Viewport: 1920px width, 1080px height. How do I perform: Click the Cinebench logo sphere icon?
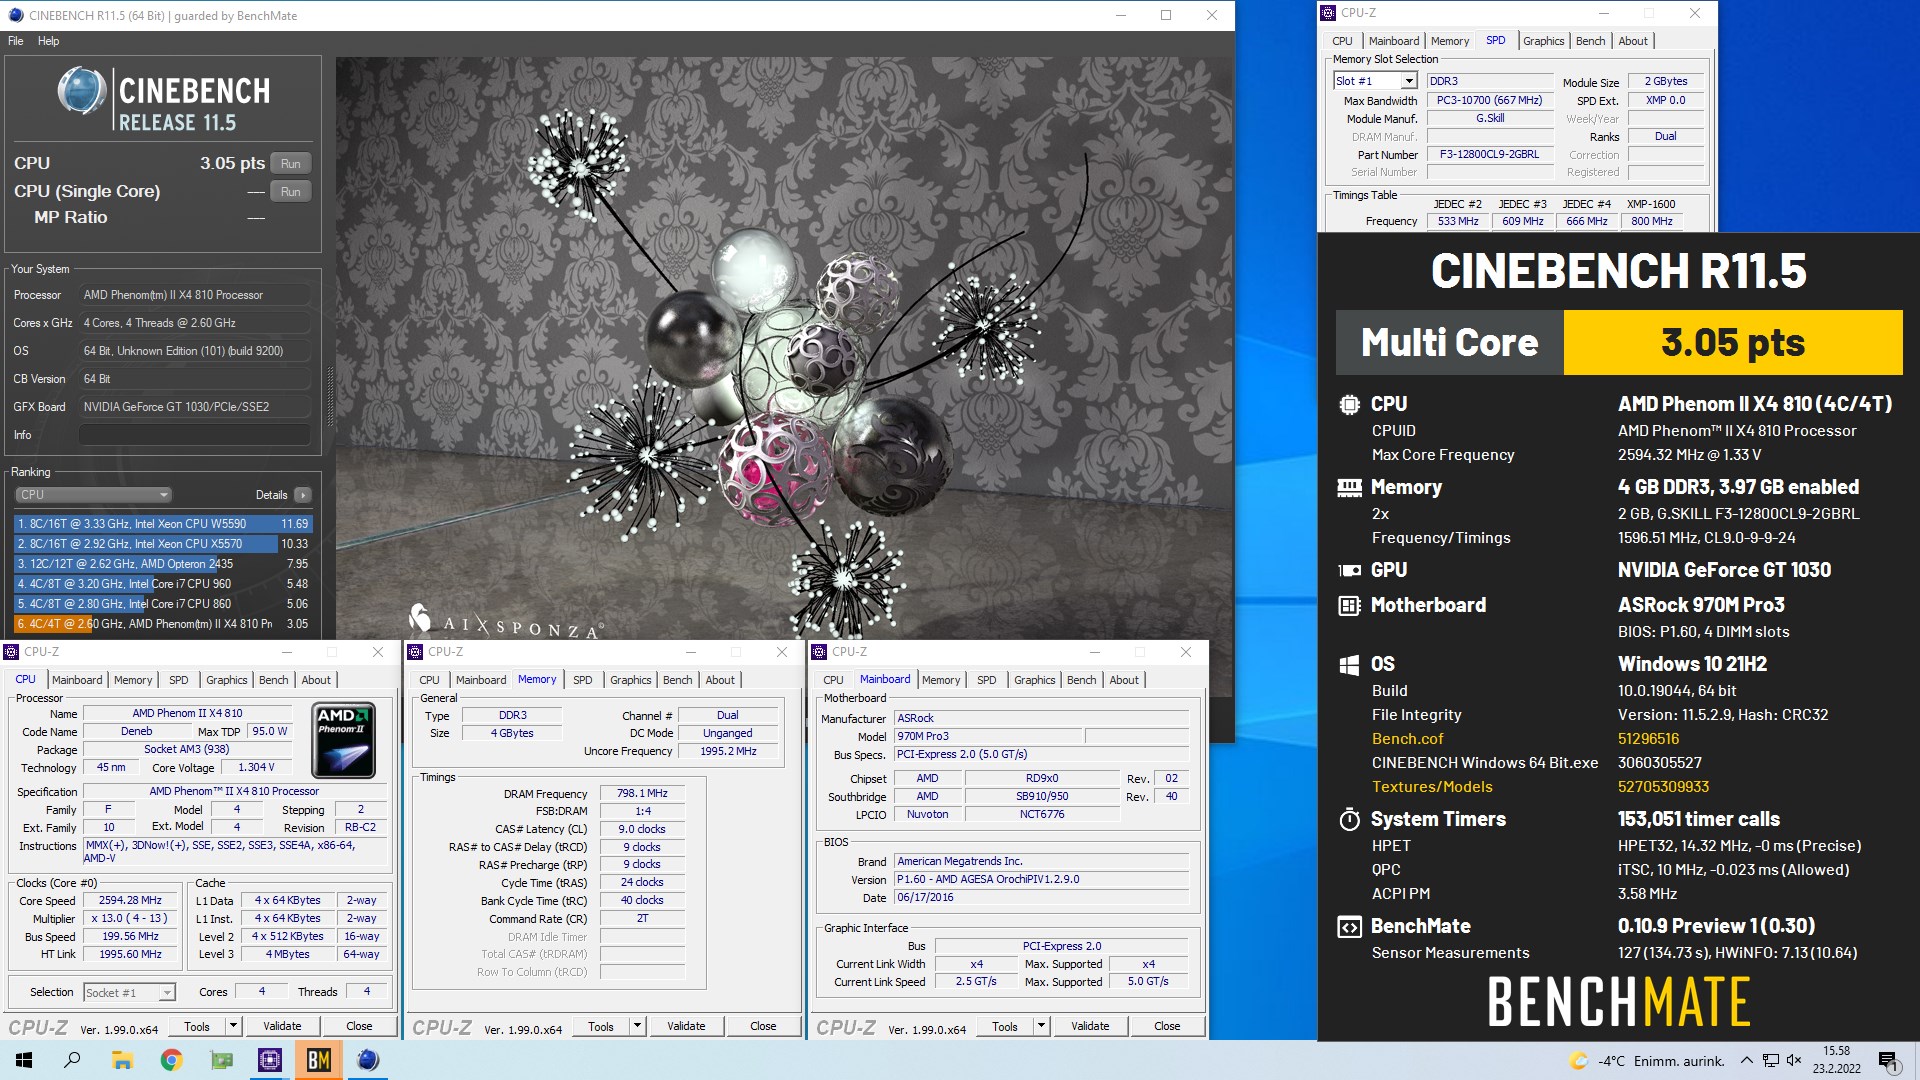click(82, 91)
